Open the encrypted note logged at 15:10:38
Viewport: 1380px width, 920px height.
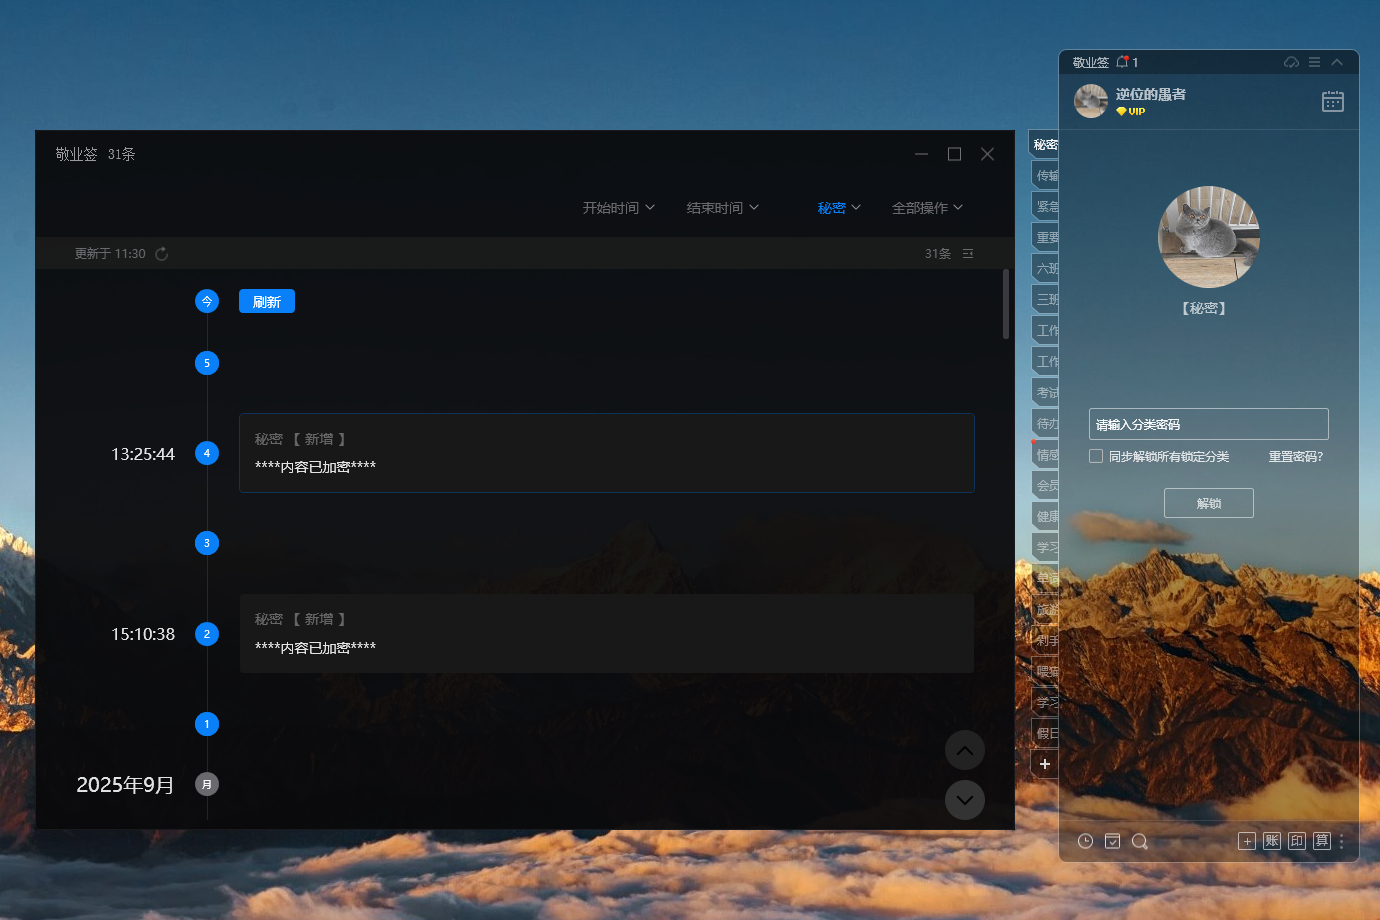click(607, 634)
